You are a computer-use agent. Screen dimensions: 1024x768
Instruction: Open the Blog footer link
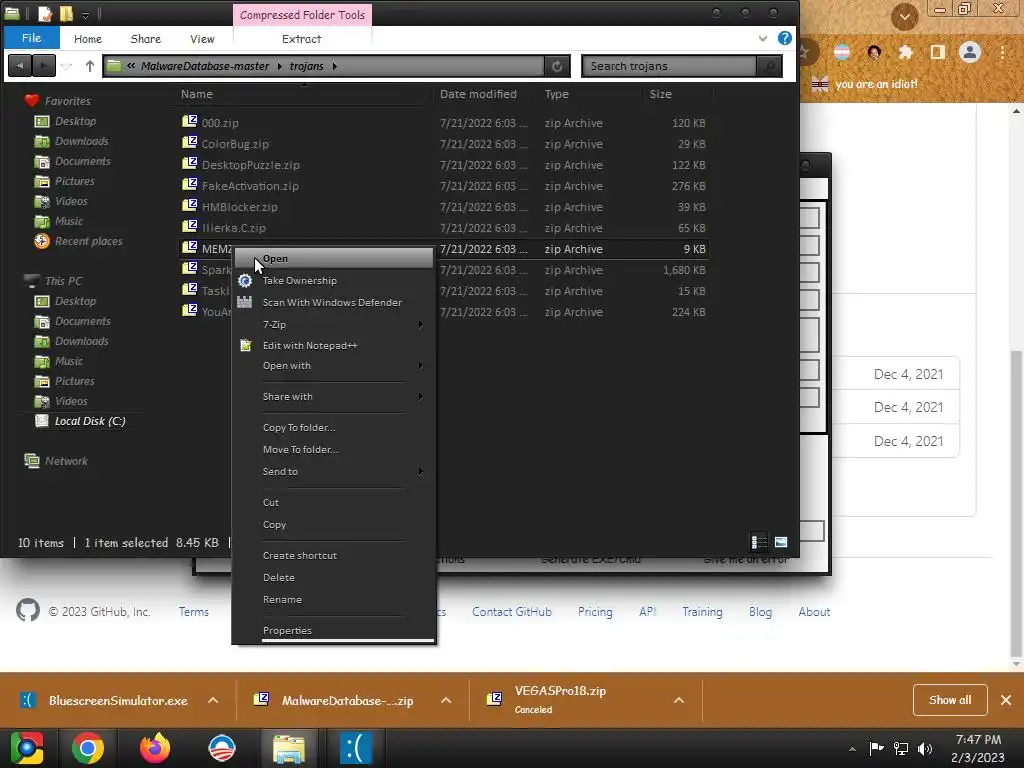760,612
